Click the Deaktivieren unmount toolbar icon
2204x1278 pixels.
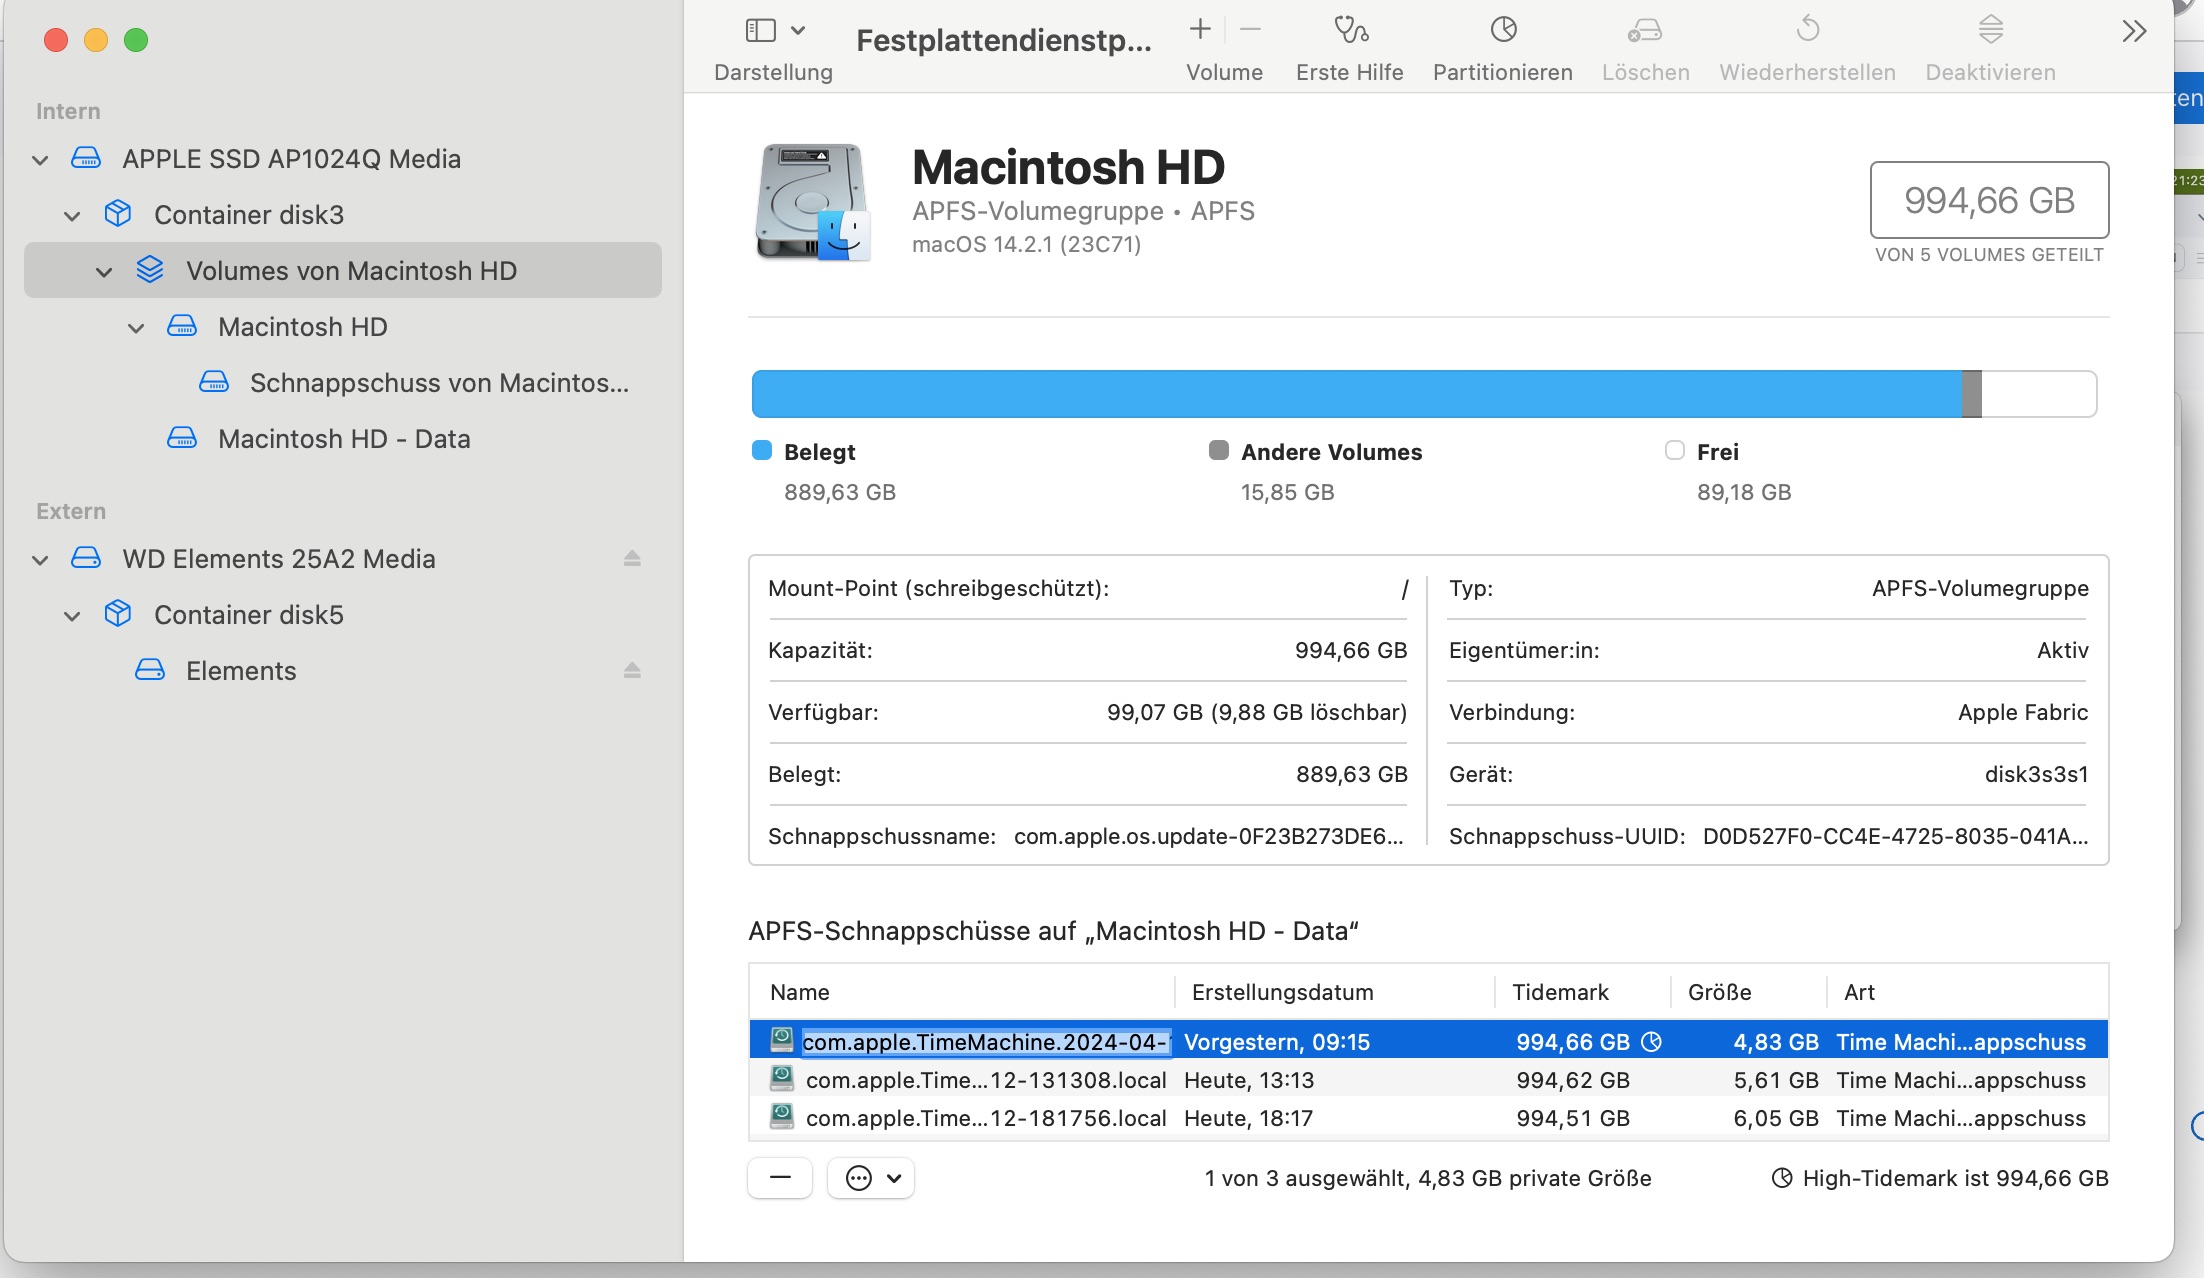click(1990, 31)
